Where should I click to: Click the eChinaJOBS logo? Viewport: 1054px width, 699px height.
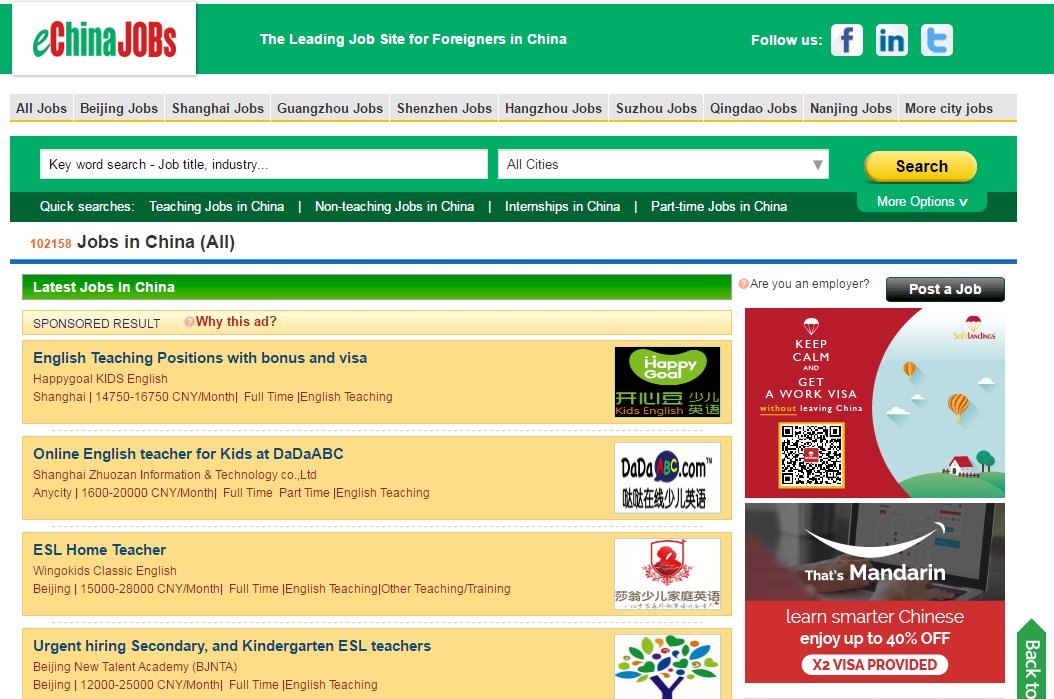pos(104,39)
